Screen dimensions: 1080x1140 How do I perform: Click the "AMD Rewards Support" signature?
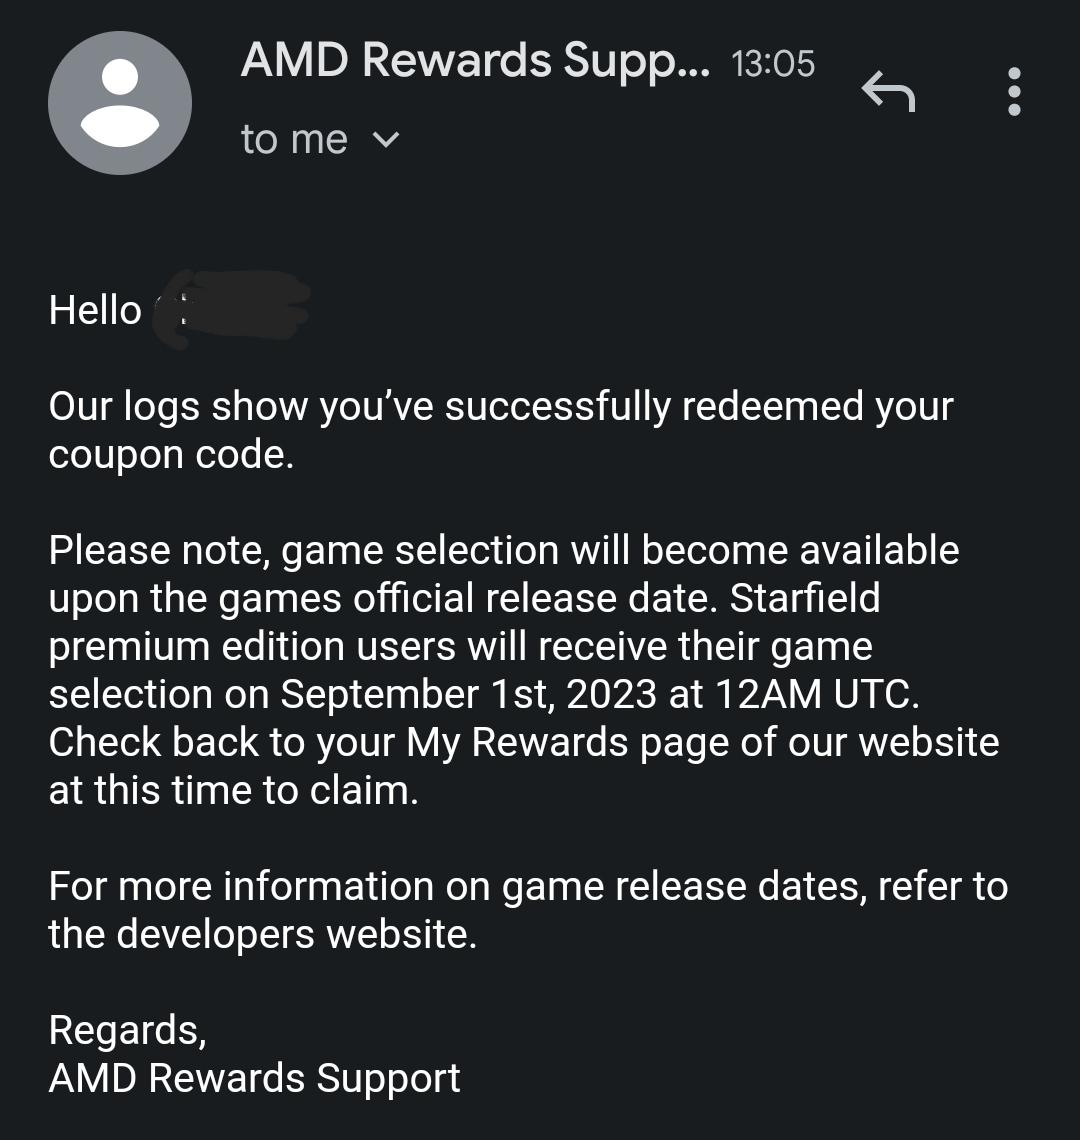tap(254, 1078)
